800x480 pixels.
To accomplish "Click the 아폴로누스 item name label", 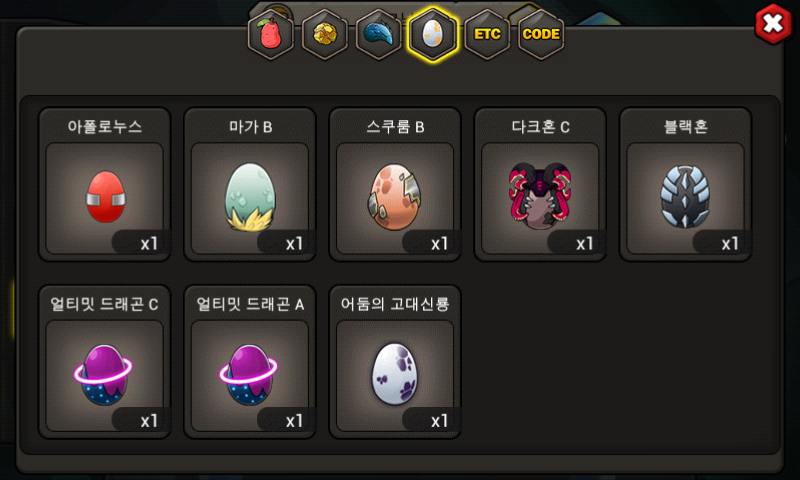I will coord(105,127).
